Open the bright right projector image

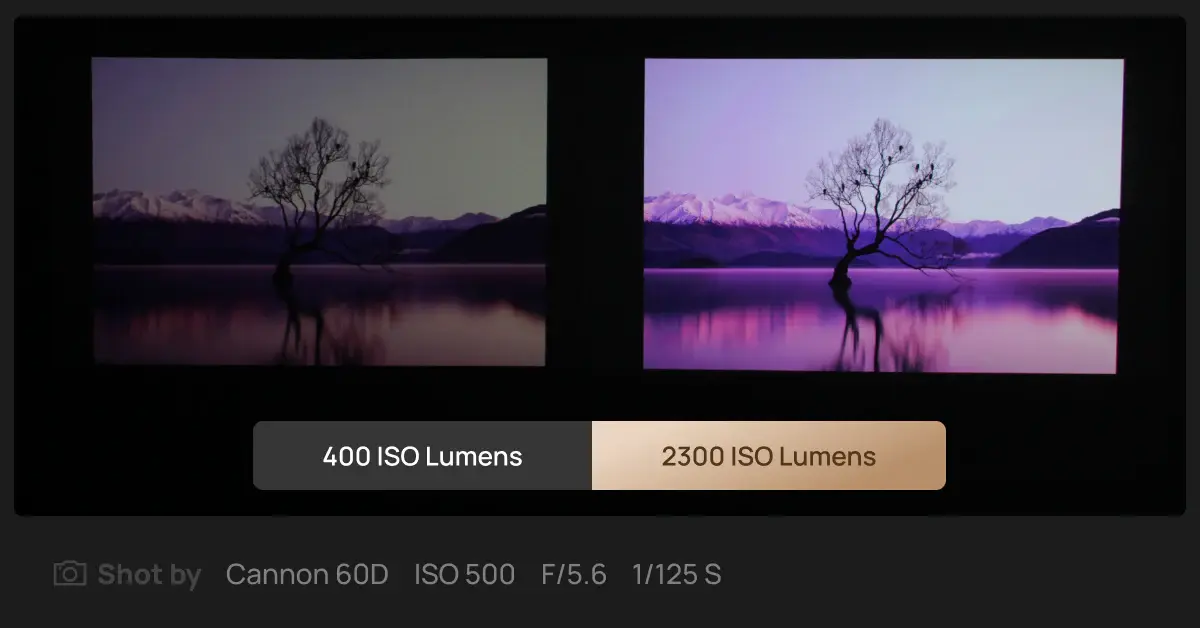click(x=883, y=215)
